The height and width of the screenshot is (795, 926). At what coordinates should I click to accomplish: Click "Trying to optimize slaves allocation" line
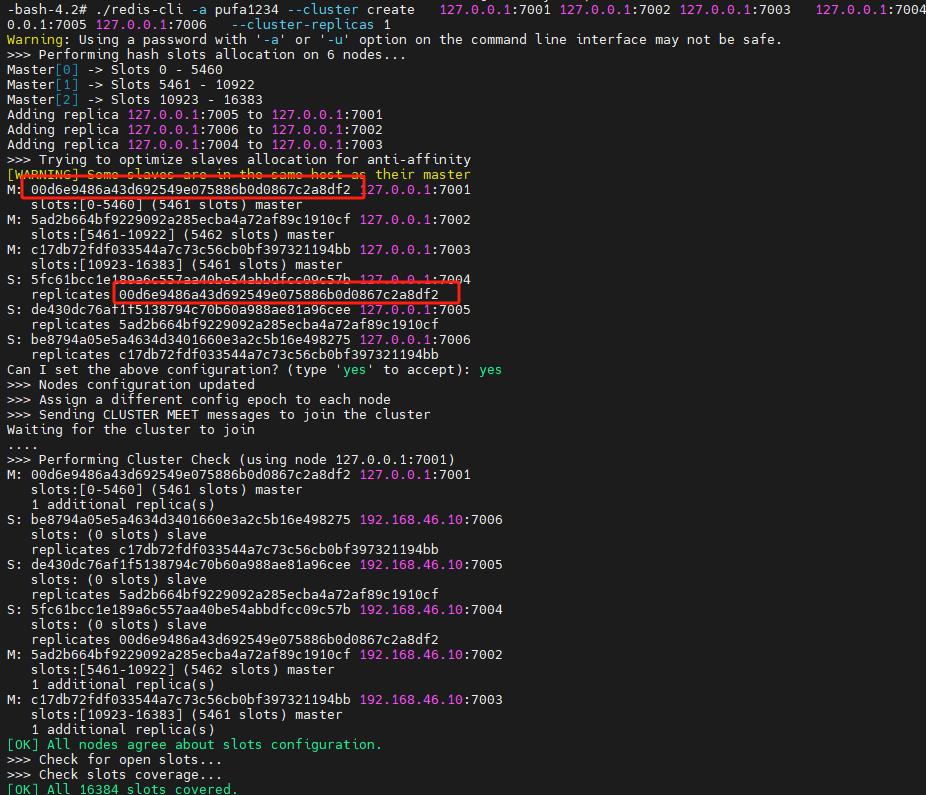239,160
